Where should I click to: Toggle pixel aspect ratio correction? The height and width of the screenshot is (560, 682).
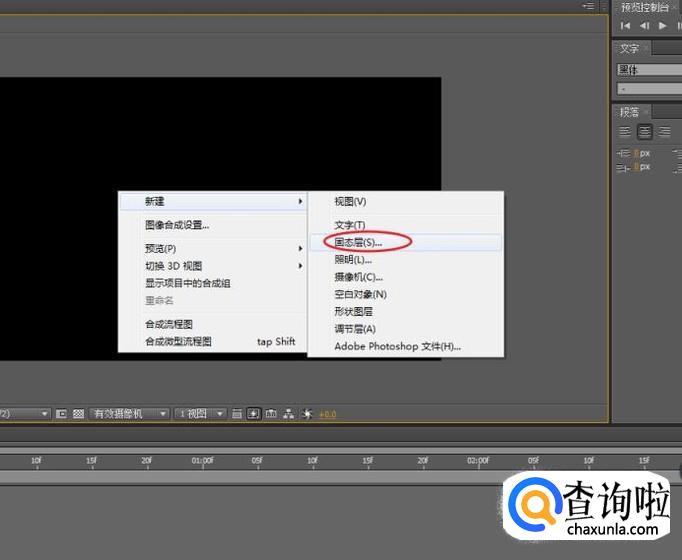tap(237, 413)
